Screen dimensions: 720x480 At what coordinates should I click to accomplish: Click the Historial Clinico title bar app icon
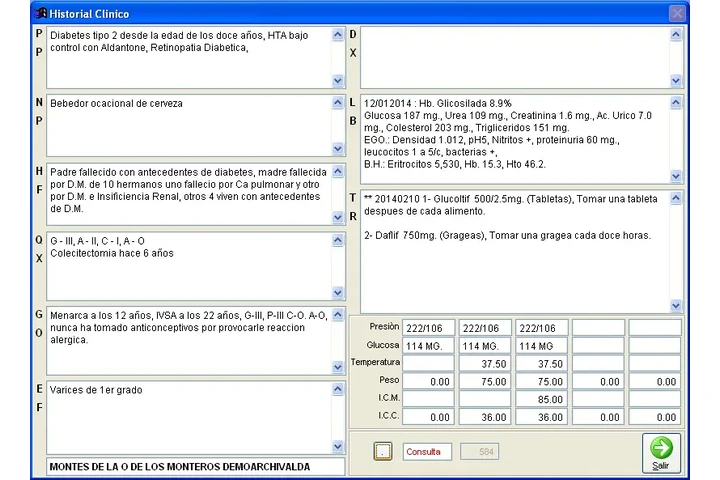pos(41,13)
